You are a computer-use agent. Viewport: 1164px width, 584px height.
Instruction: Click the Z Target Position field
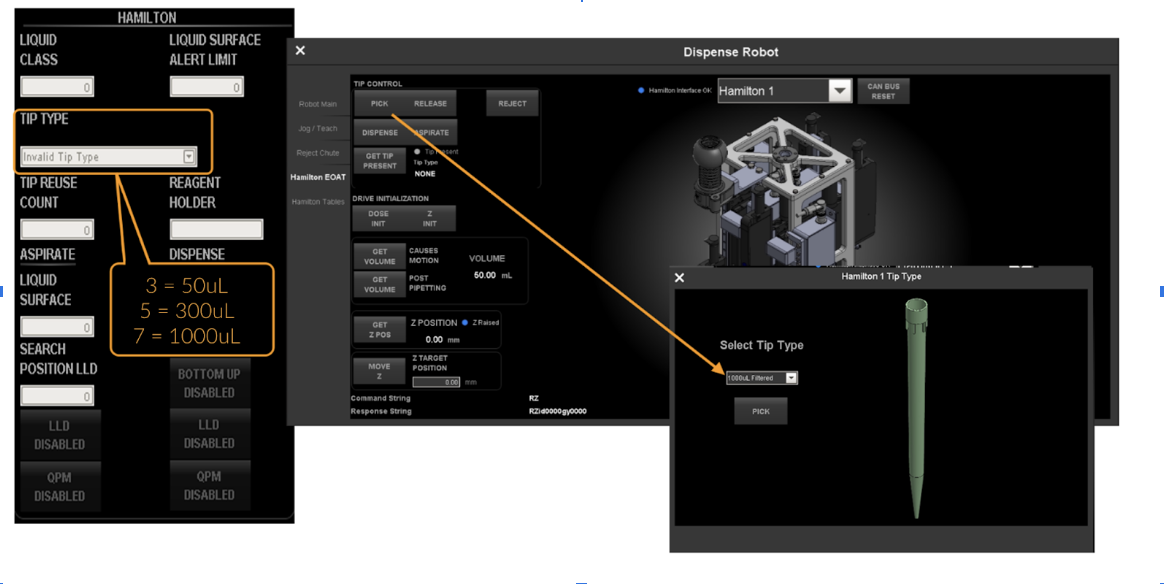(x=436, y=382)
